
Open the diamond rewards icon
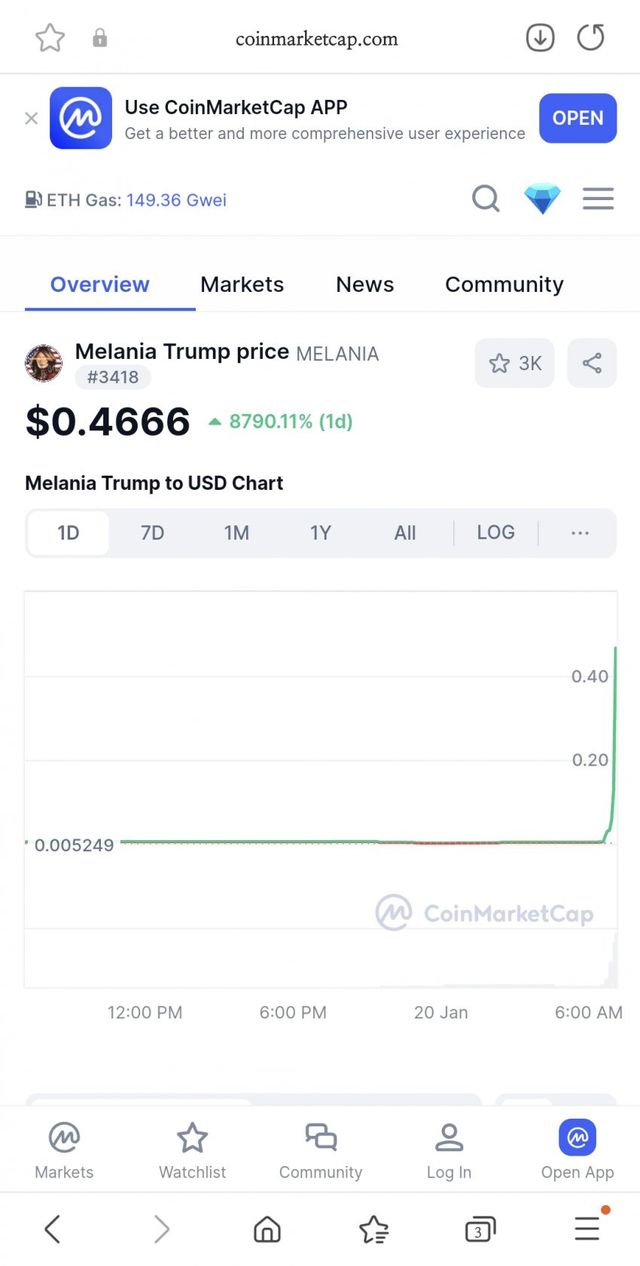[x=542, y=199]
